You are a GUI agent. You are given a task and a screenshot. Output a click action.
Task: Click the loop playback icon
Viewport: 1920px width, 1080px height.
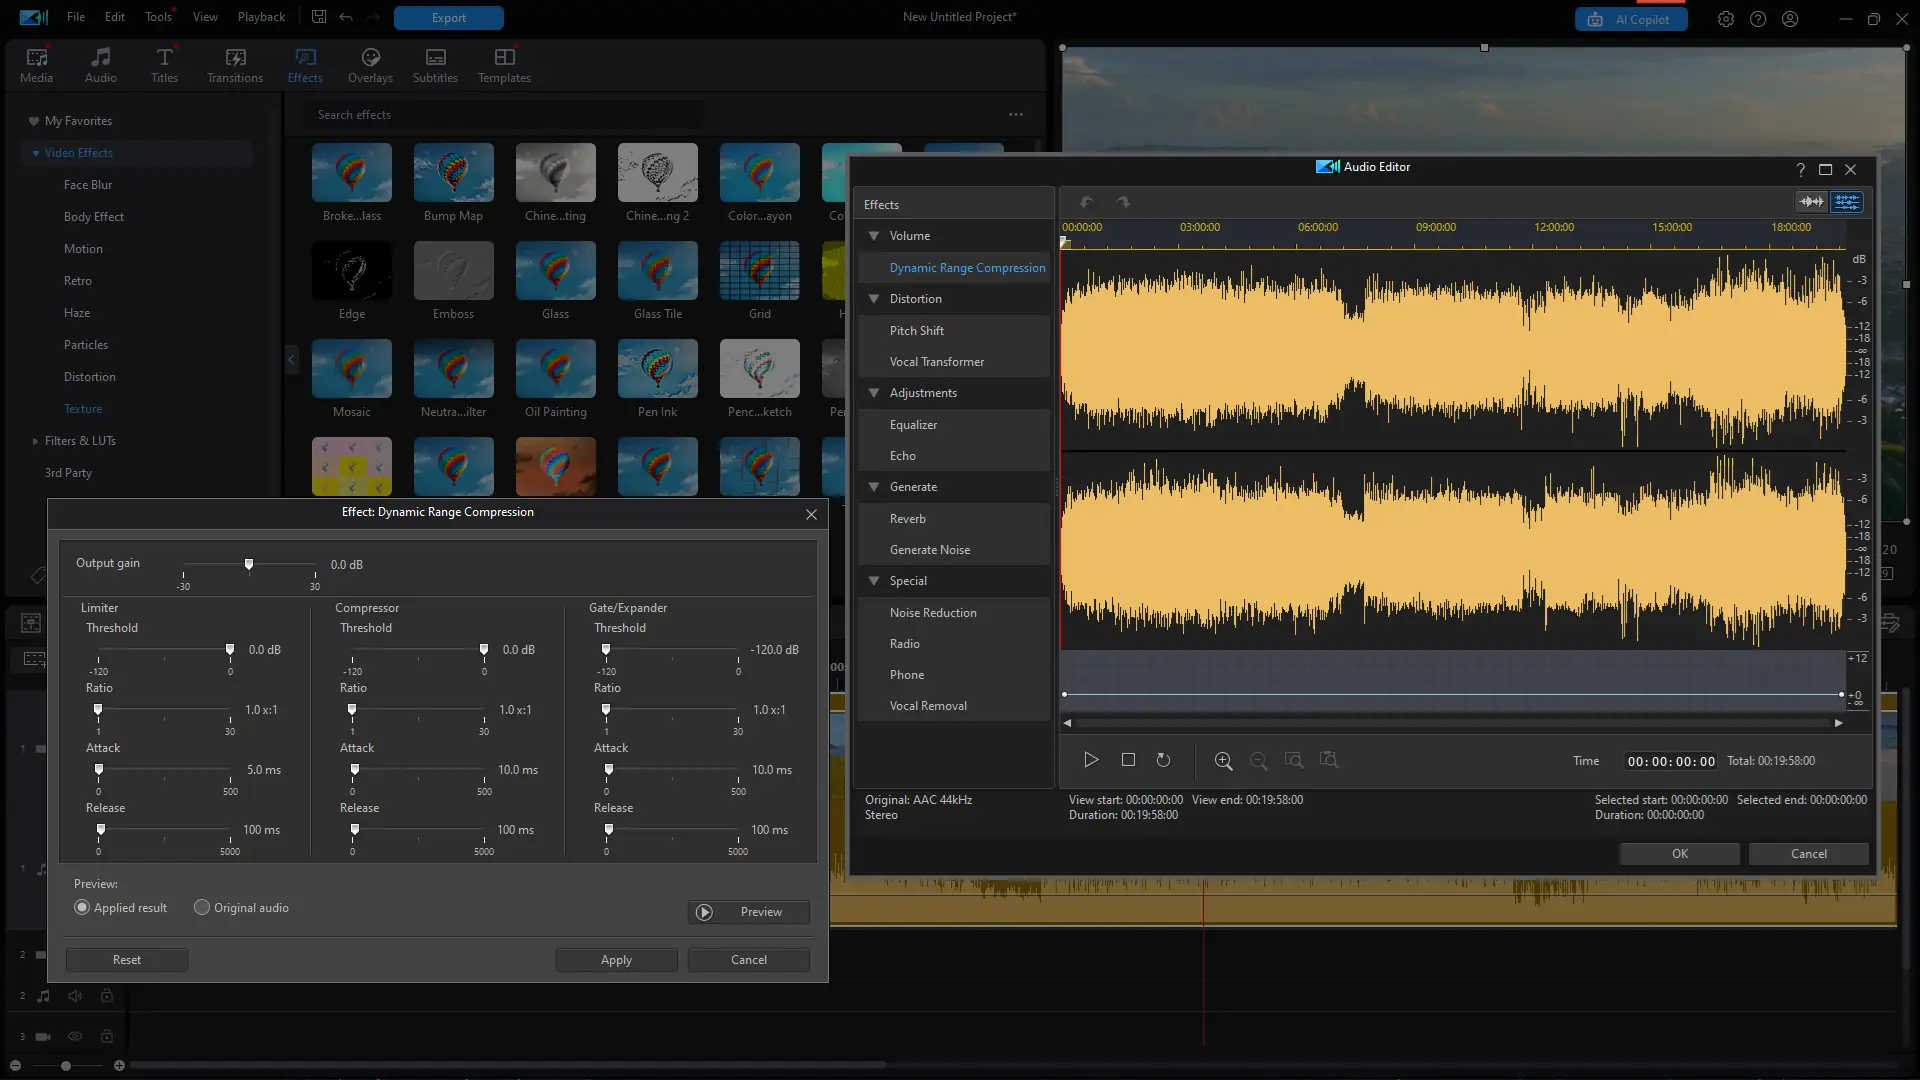tap(1163, 760)
